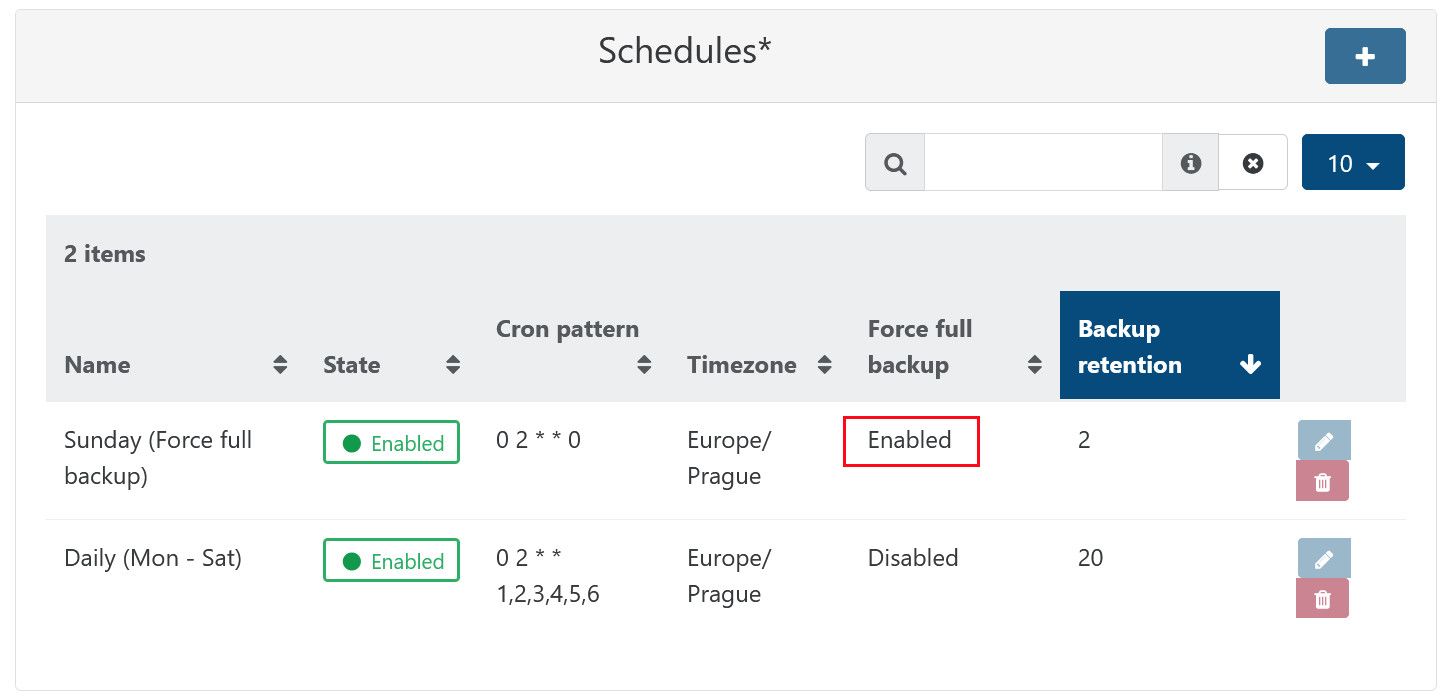
Task: Delete the Daily (Mon - Sat) schedule
Action: 1322,598
